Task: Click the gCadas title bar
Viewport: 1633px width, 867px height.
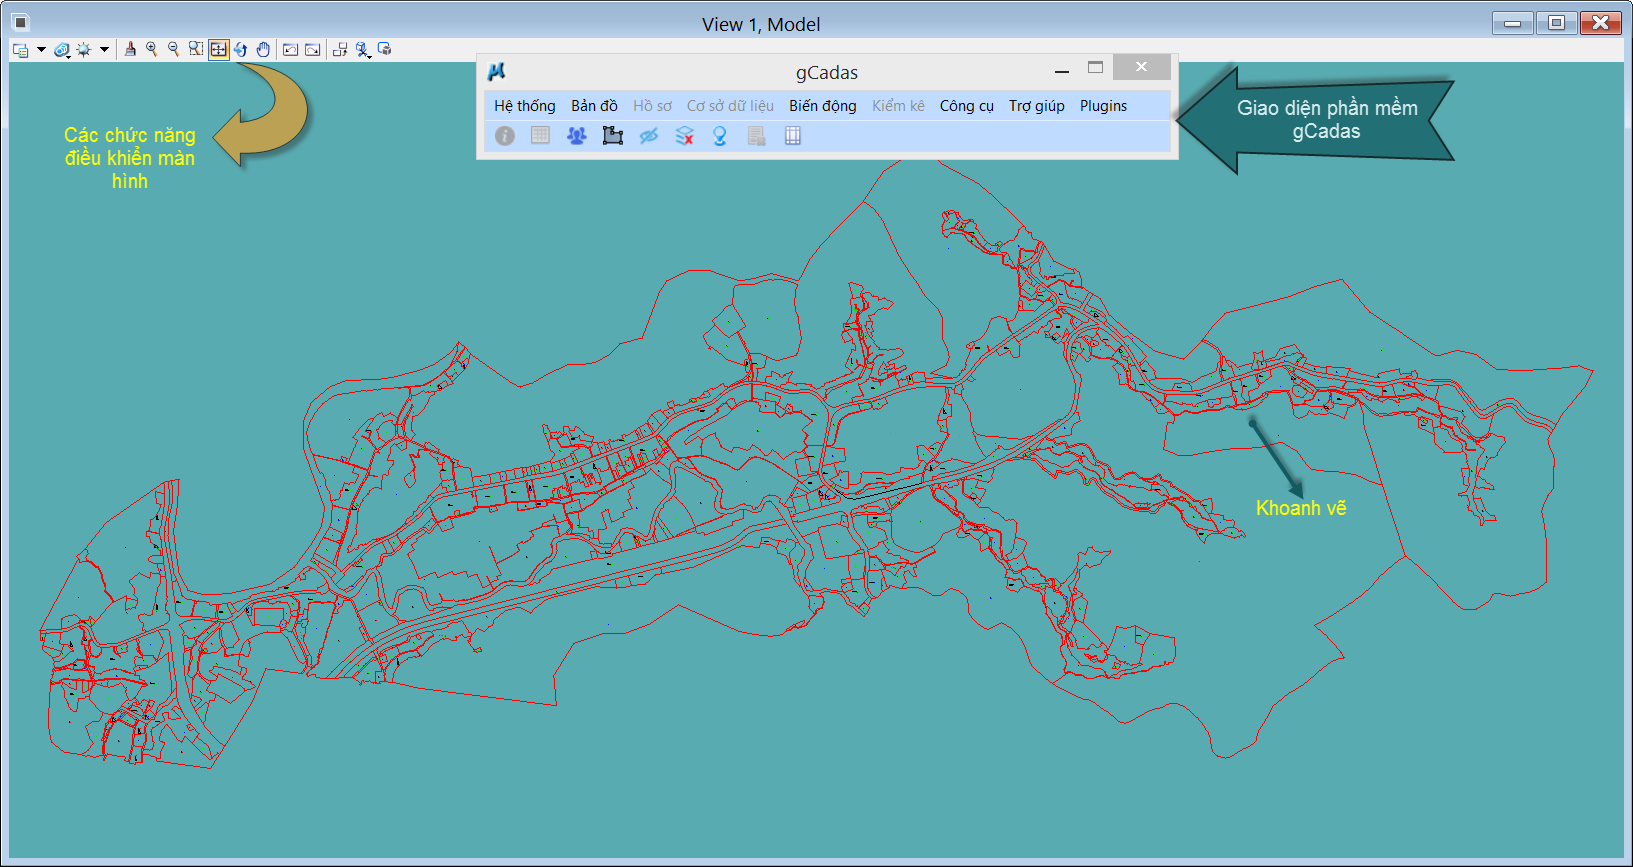Action: coord(826,72)
